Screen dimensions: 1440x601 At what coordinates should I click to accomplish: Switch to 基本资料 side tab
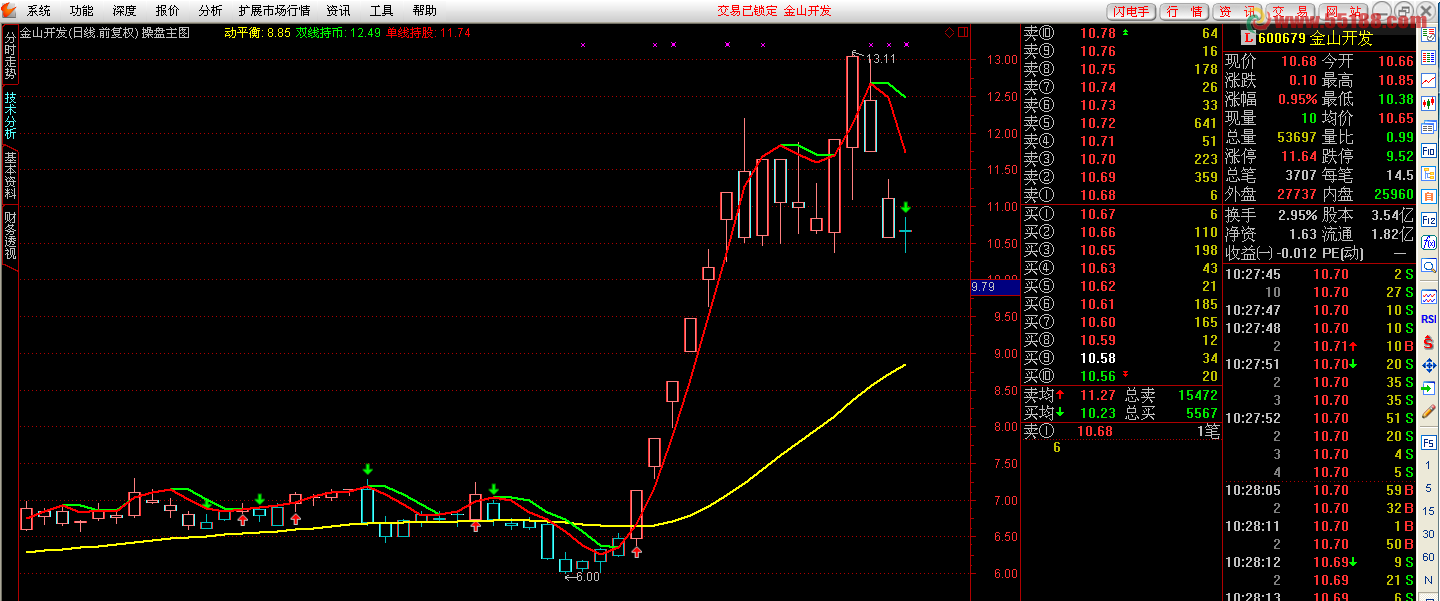10,175
